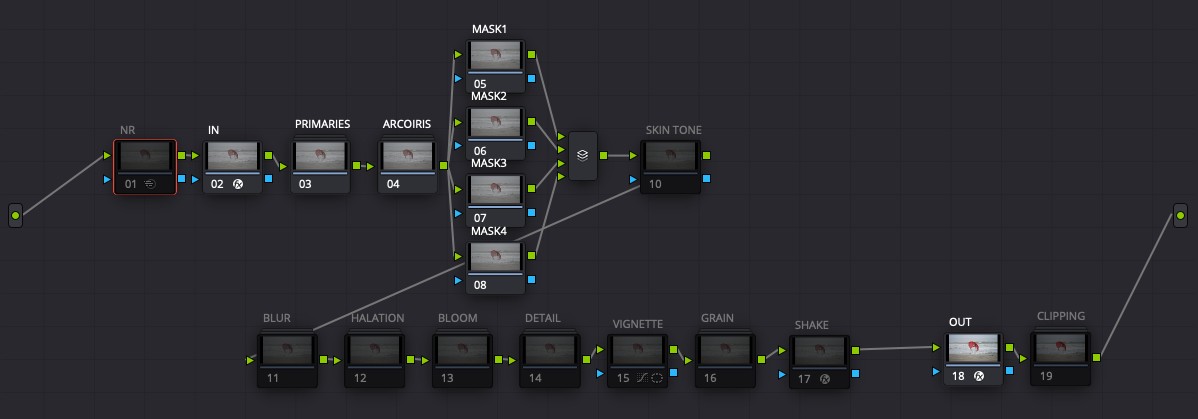This screenshot has height=419, width=1198.
Task: Click the green RGB output of node 04
Action: tap(443, 165)
